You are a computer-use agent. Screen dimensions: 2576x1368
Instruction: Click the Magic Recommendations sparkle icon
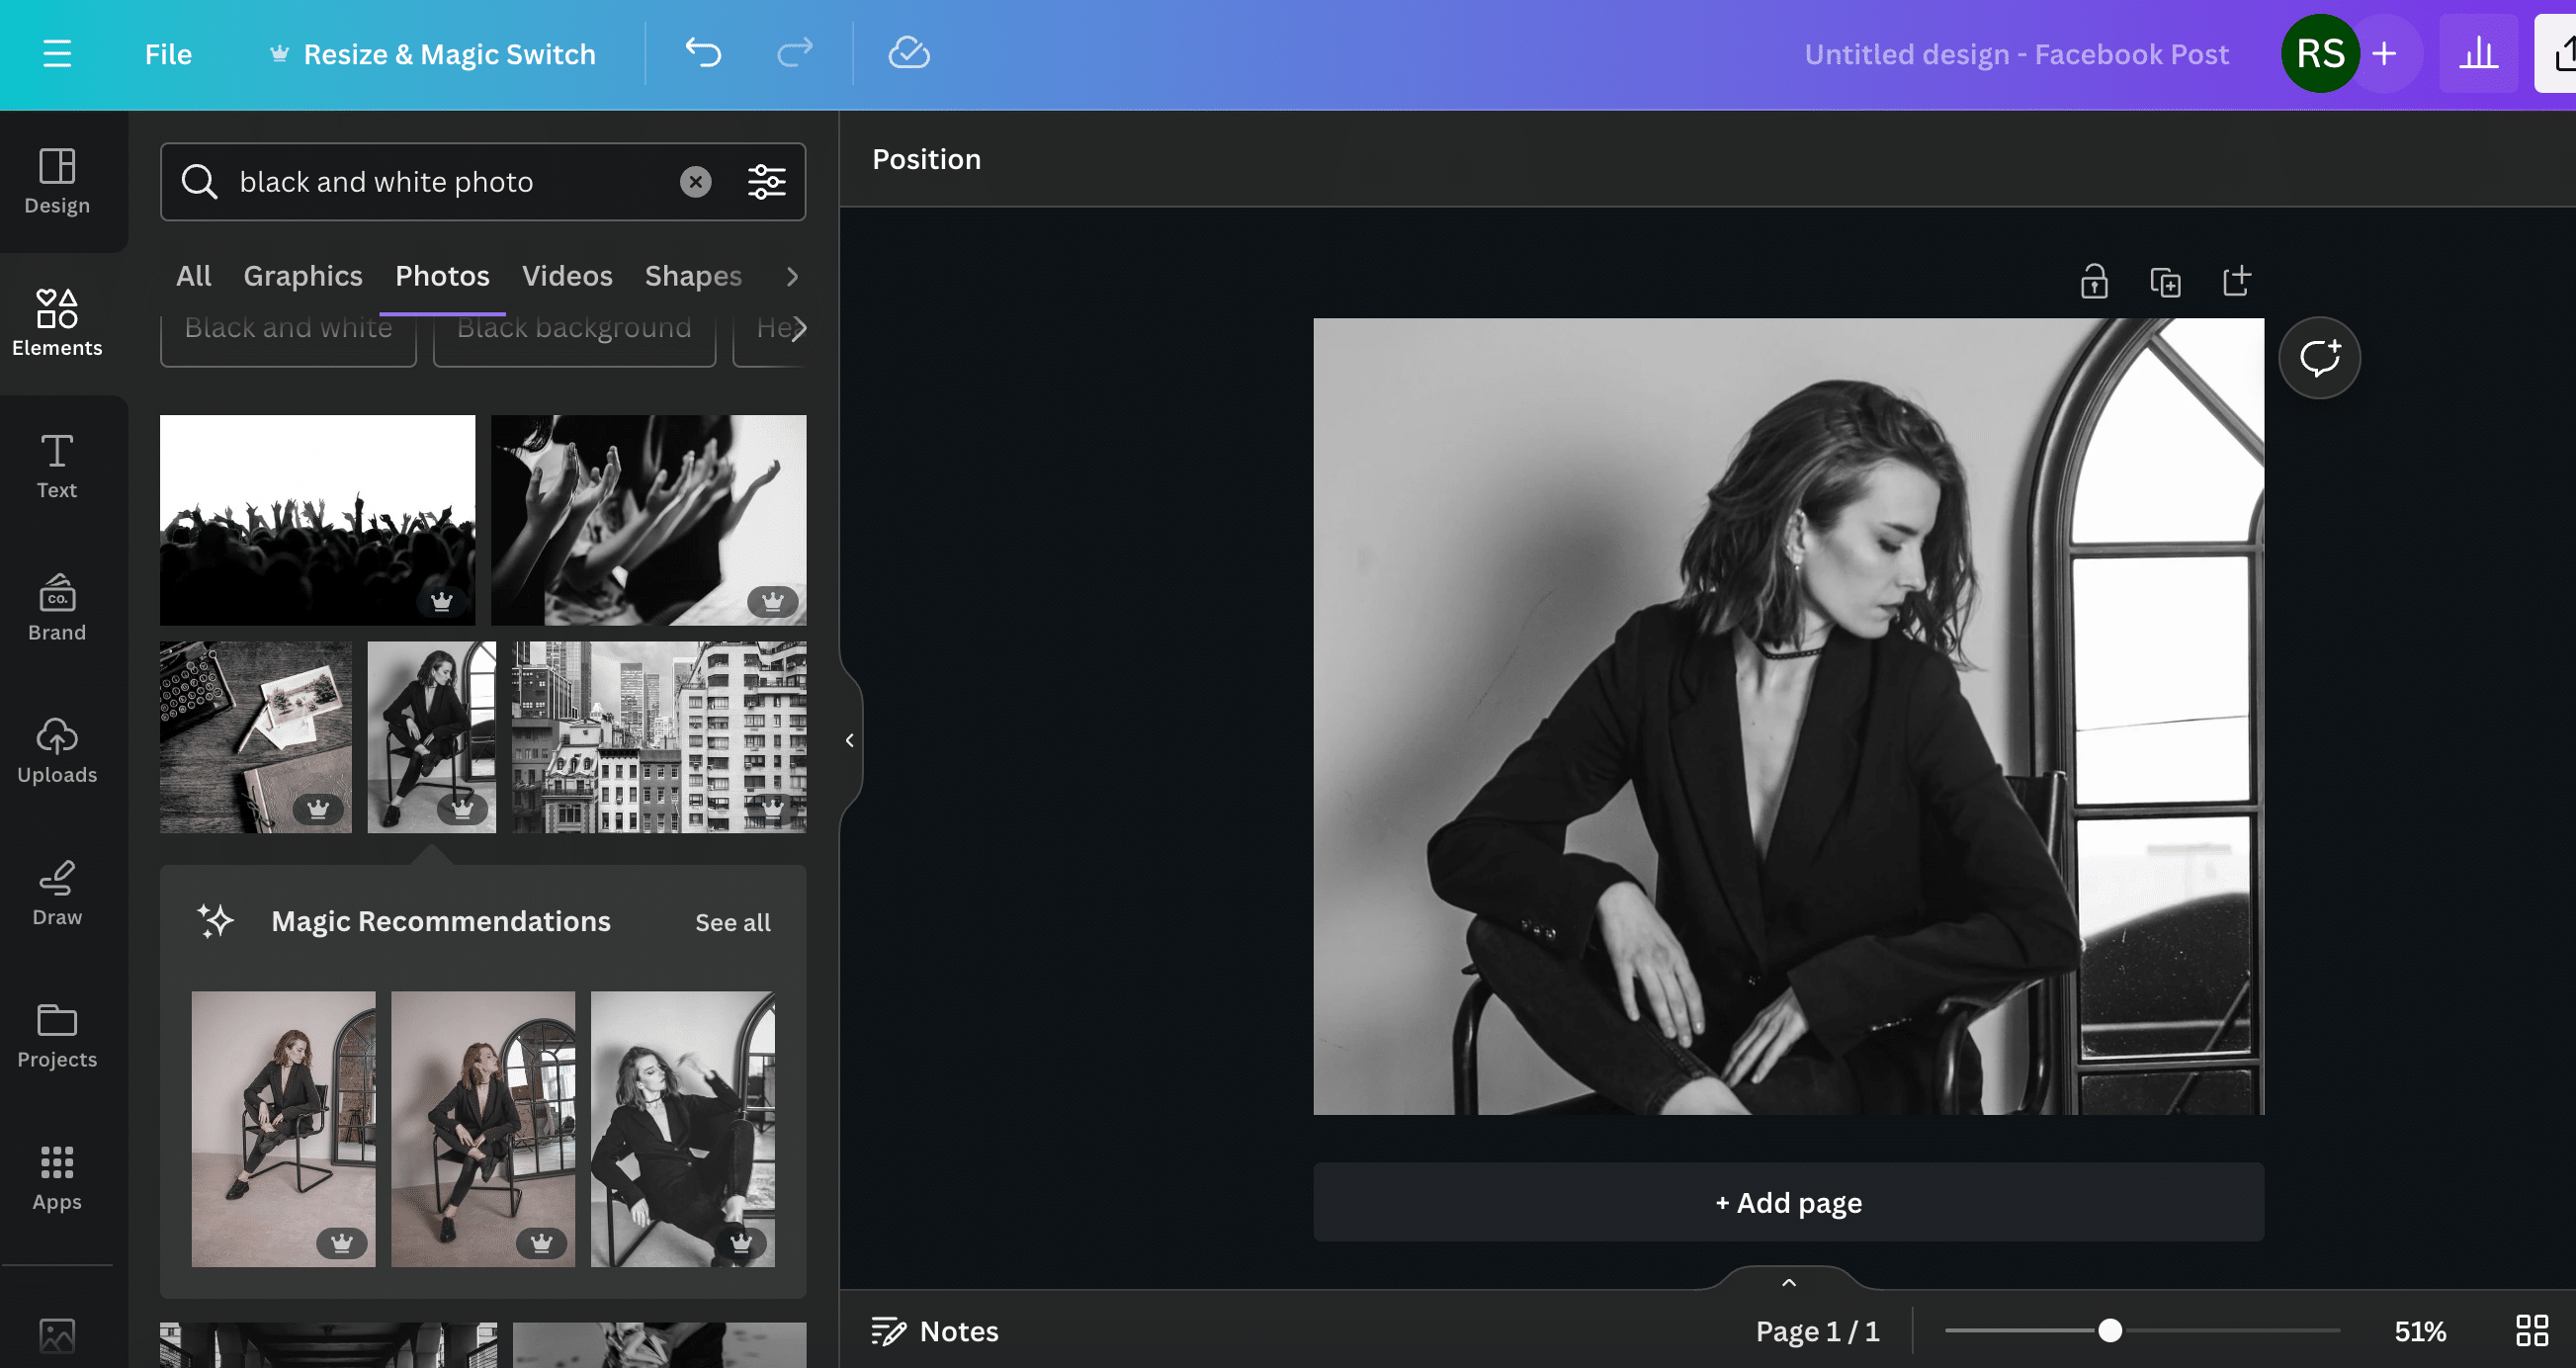(x=215, y=920)
